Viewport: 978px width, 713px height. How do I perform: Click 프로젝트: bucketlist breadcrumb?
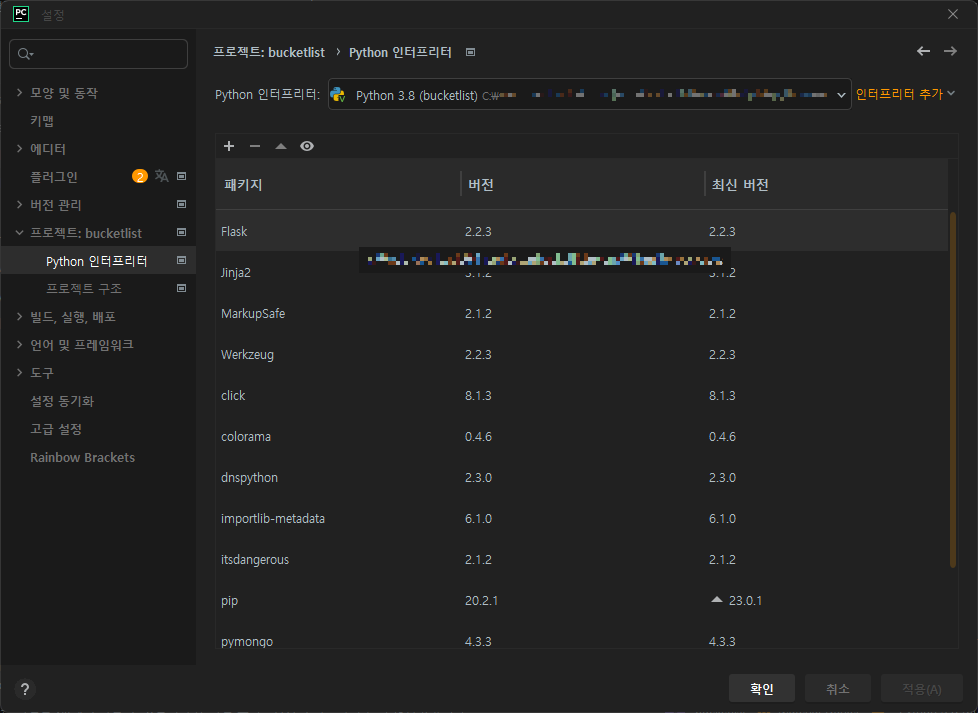(269, 52)
